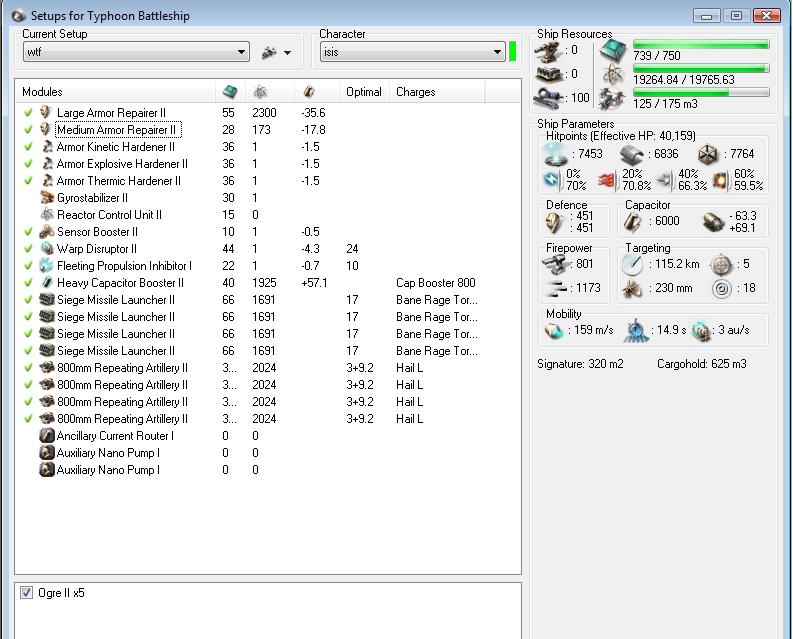Click the Ancillary Current Router I rig icon
Image resolution: width=793 pixels, height=639 pixels.
click(x=47, y=436)
